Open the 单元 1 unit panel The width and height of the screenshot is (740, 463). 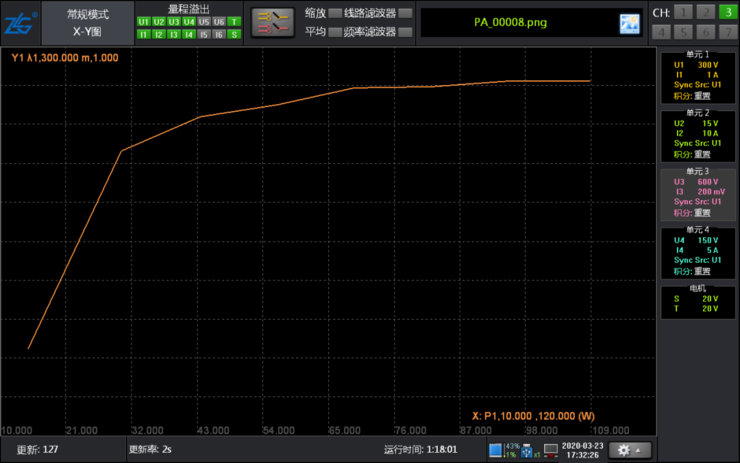tap(698, 76)
